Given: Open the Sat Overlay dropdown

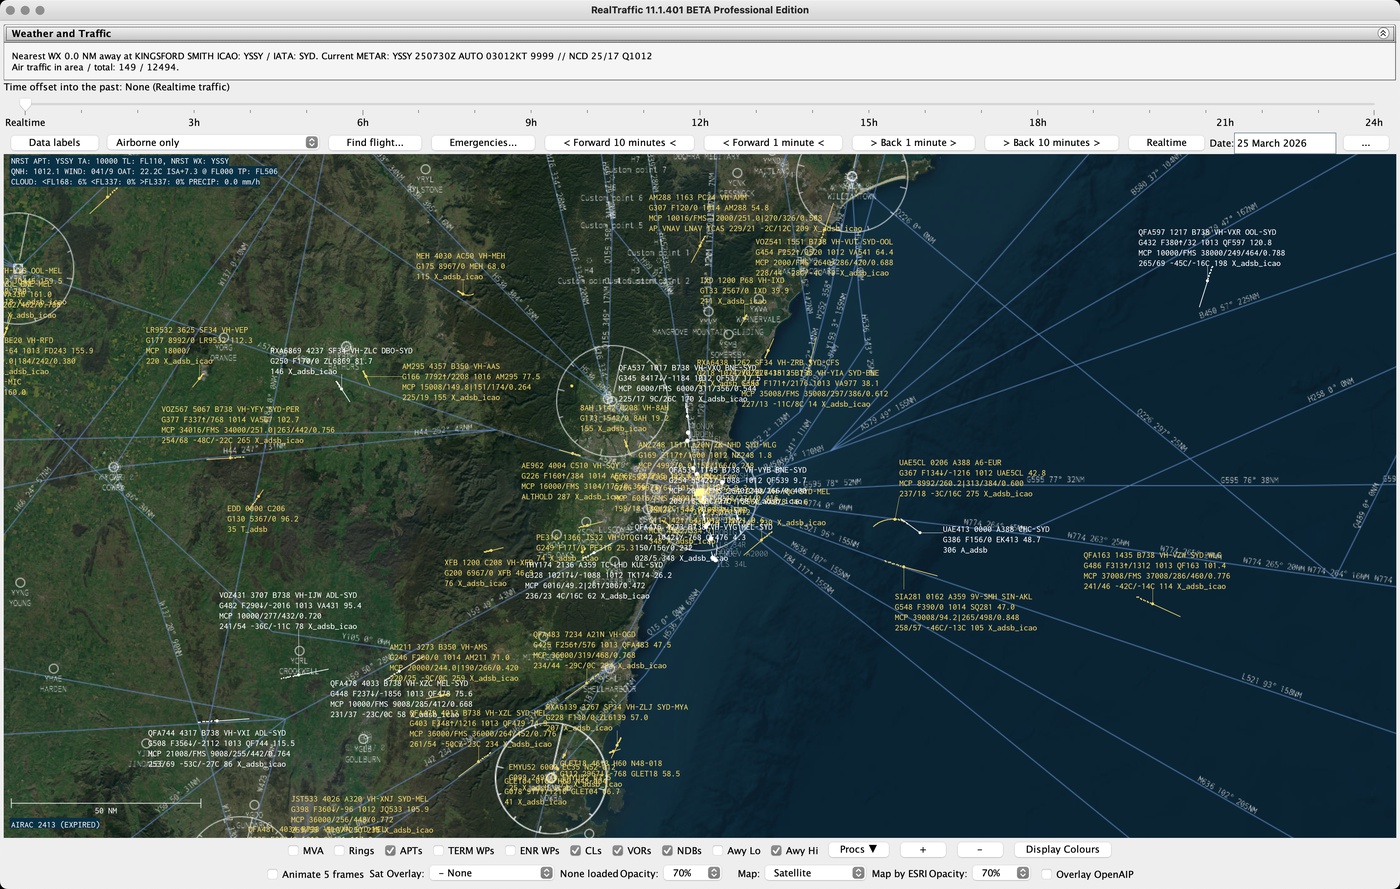Looking at the screenshot, I should pos(491,873).
